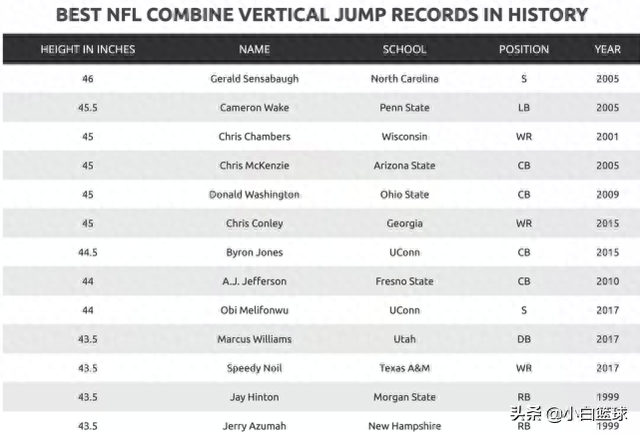This screenshot has height=434, width=640.
Task: Click the Fresno State school cell
Action: (x=404, y=281)
